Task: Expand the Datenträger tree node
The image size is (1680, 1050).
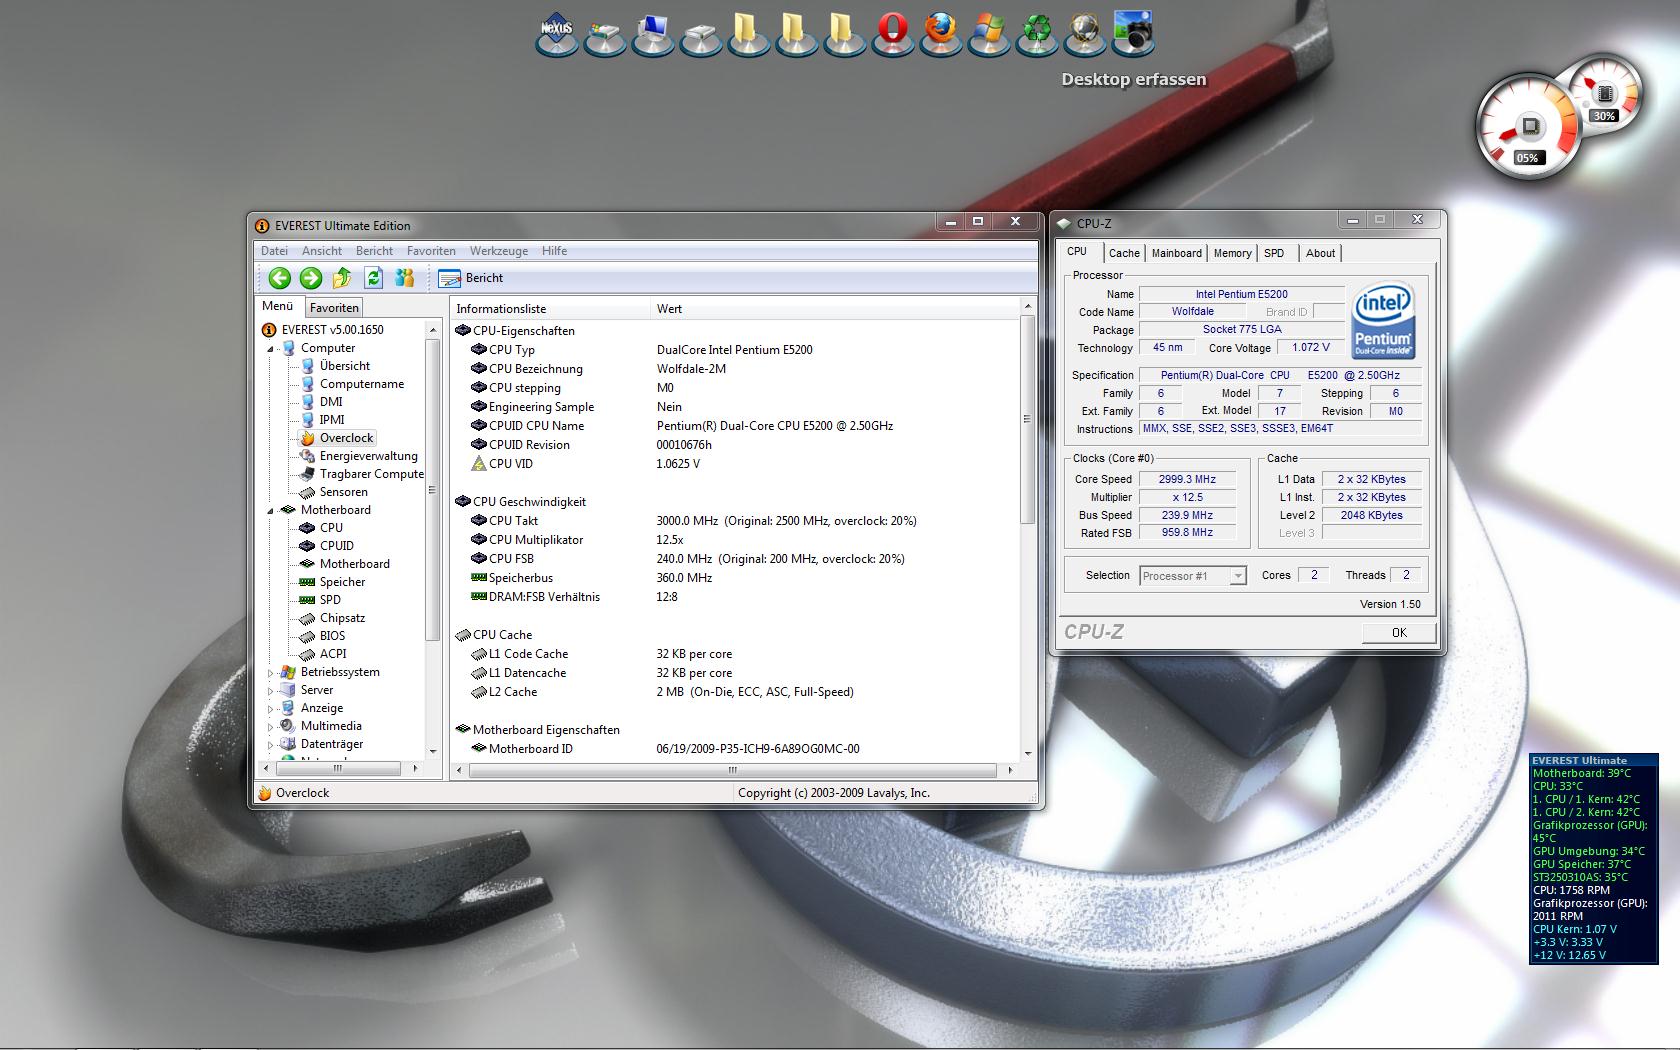Action: (x=270, y=745)
